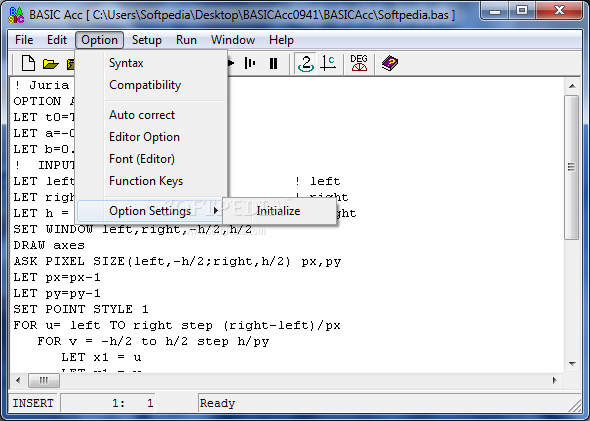Choose Syntax from the Option menu

151,63
